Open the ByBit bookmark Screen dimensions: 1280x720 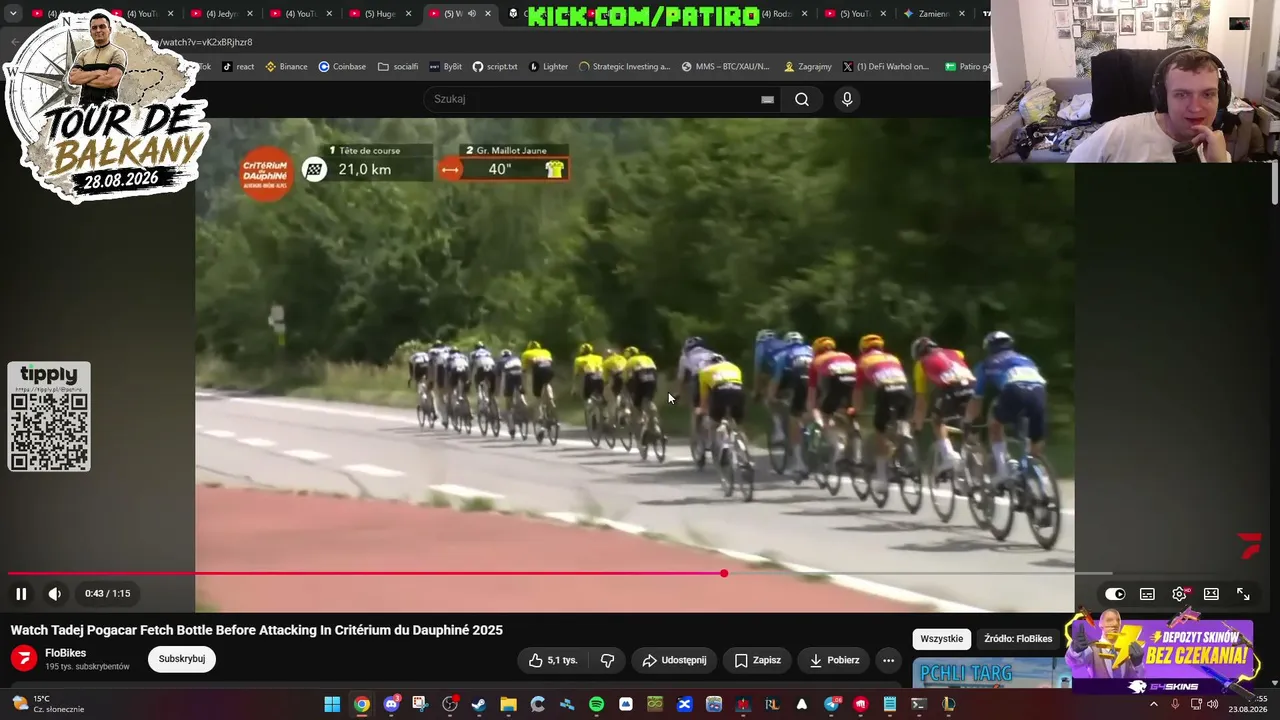445,67
